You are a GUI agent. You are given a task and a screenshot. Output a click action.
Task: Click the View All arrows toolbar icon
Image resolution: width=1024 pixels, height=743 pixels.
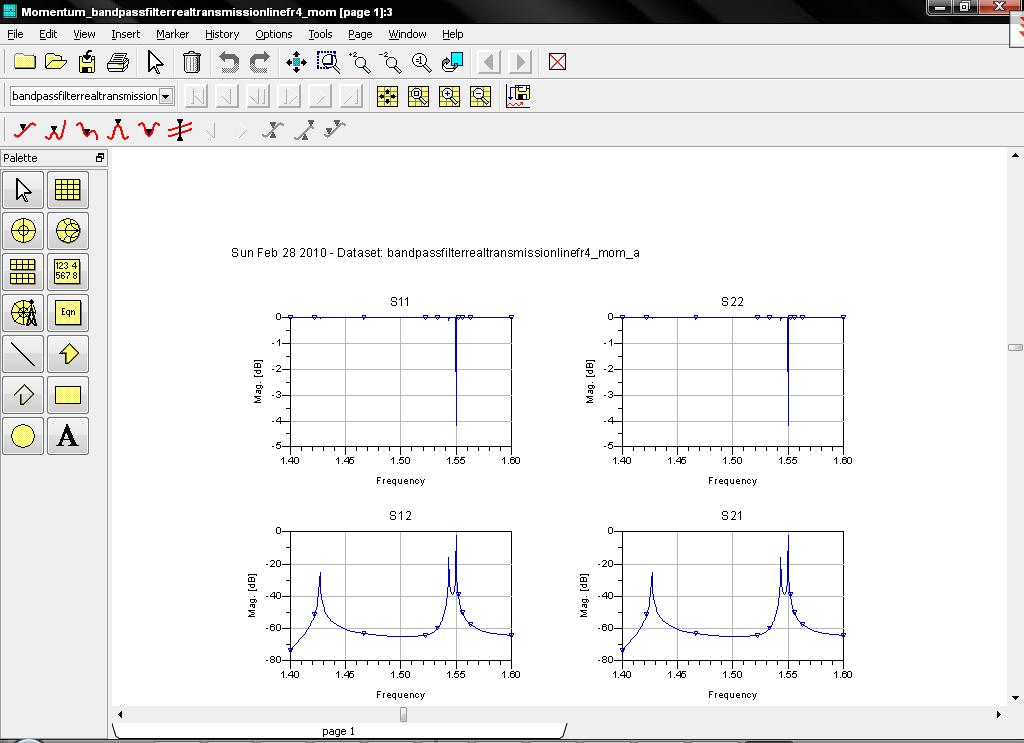(x=296, y=62)
